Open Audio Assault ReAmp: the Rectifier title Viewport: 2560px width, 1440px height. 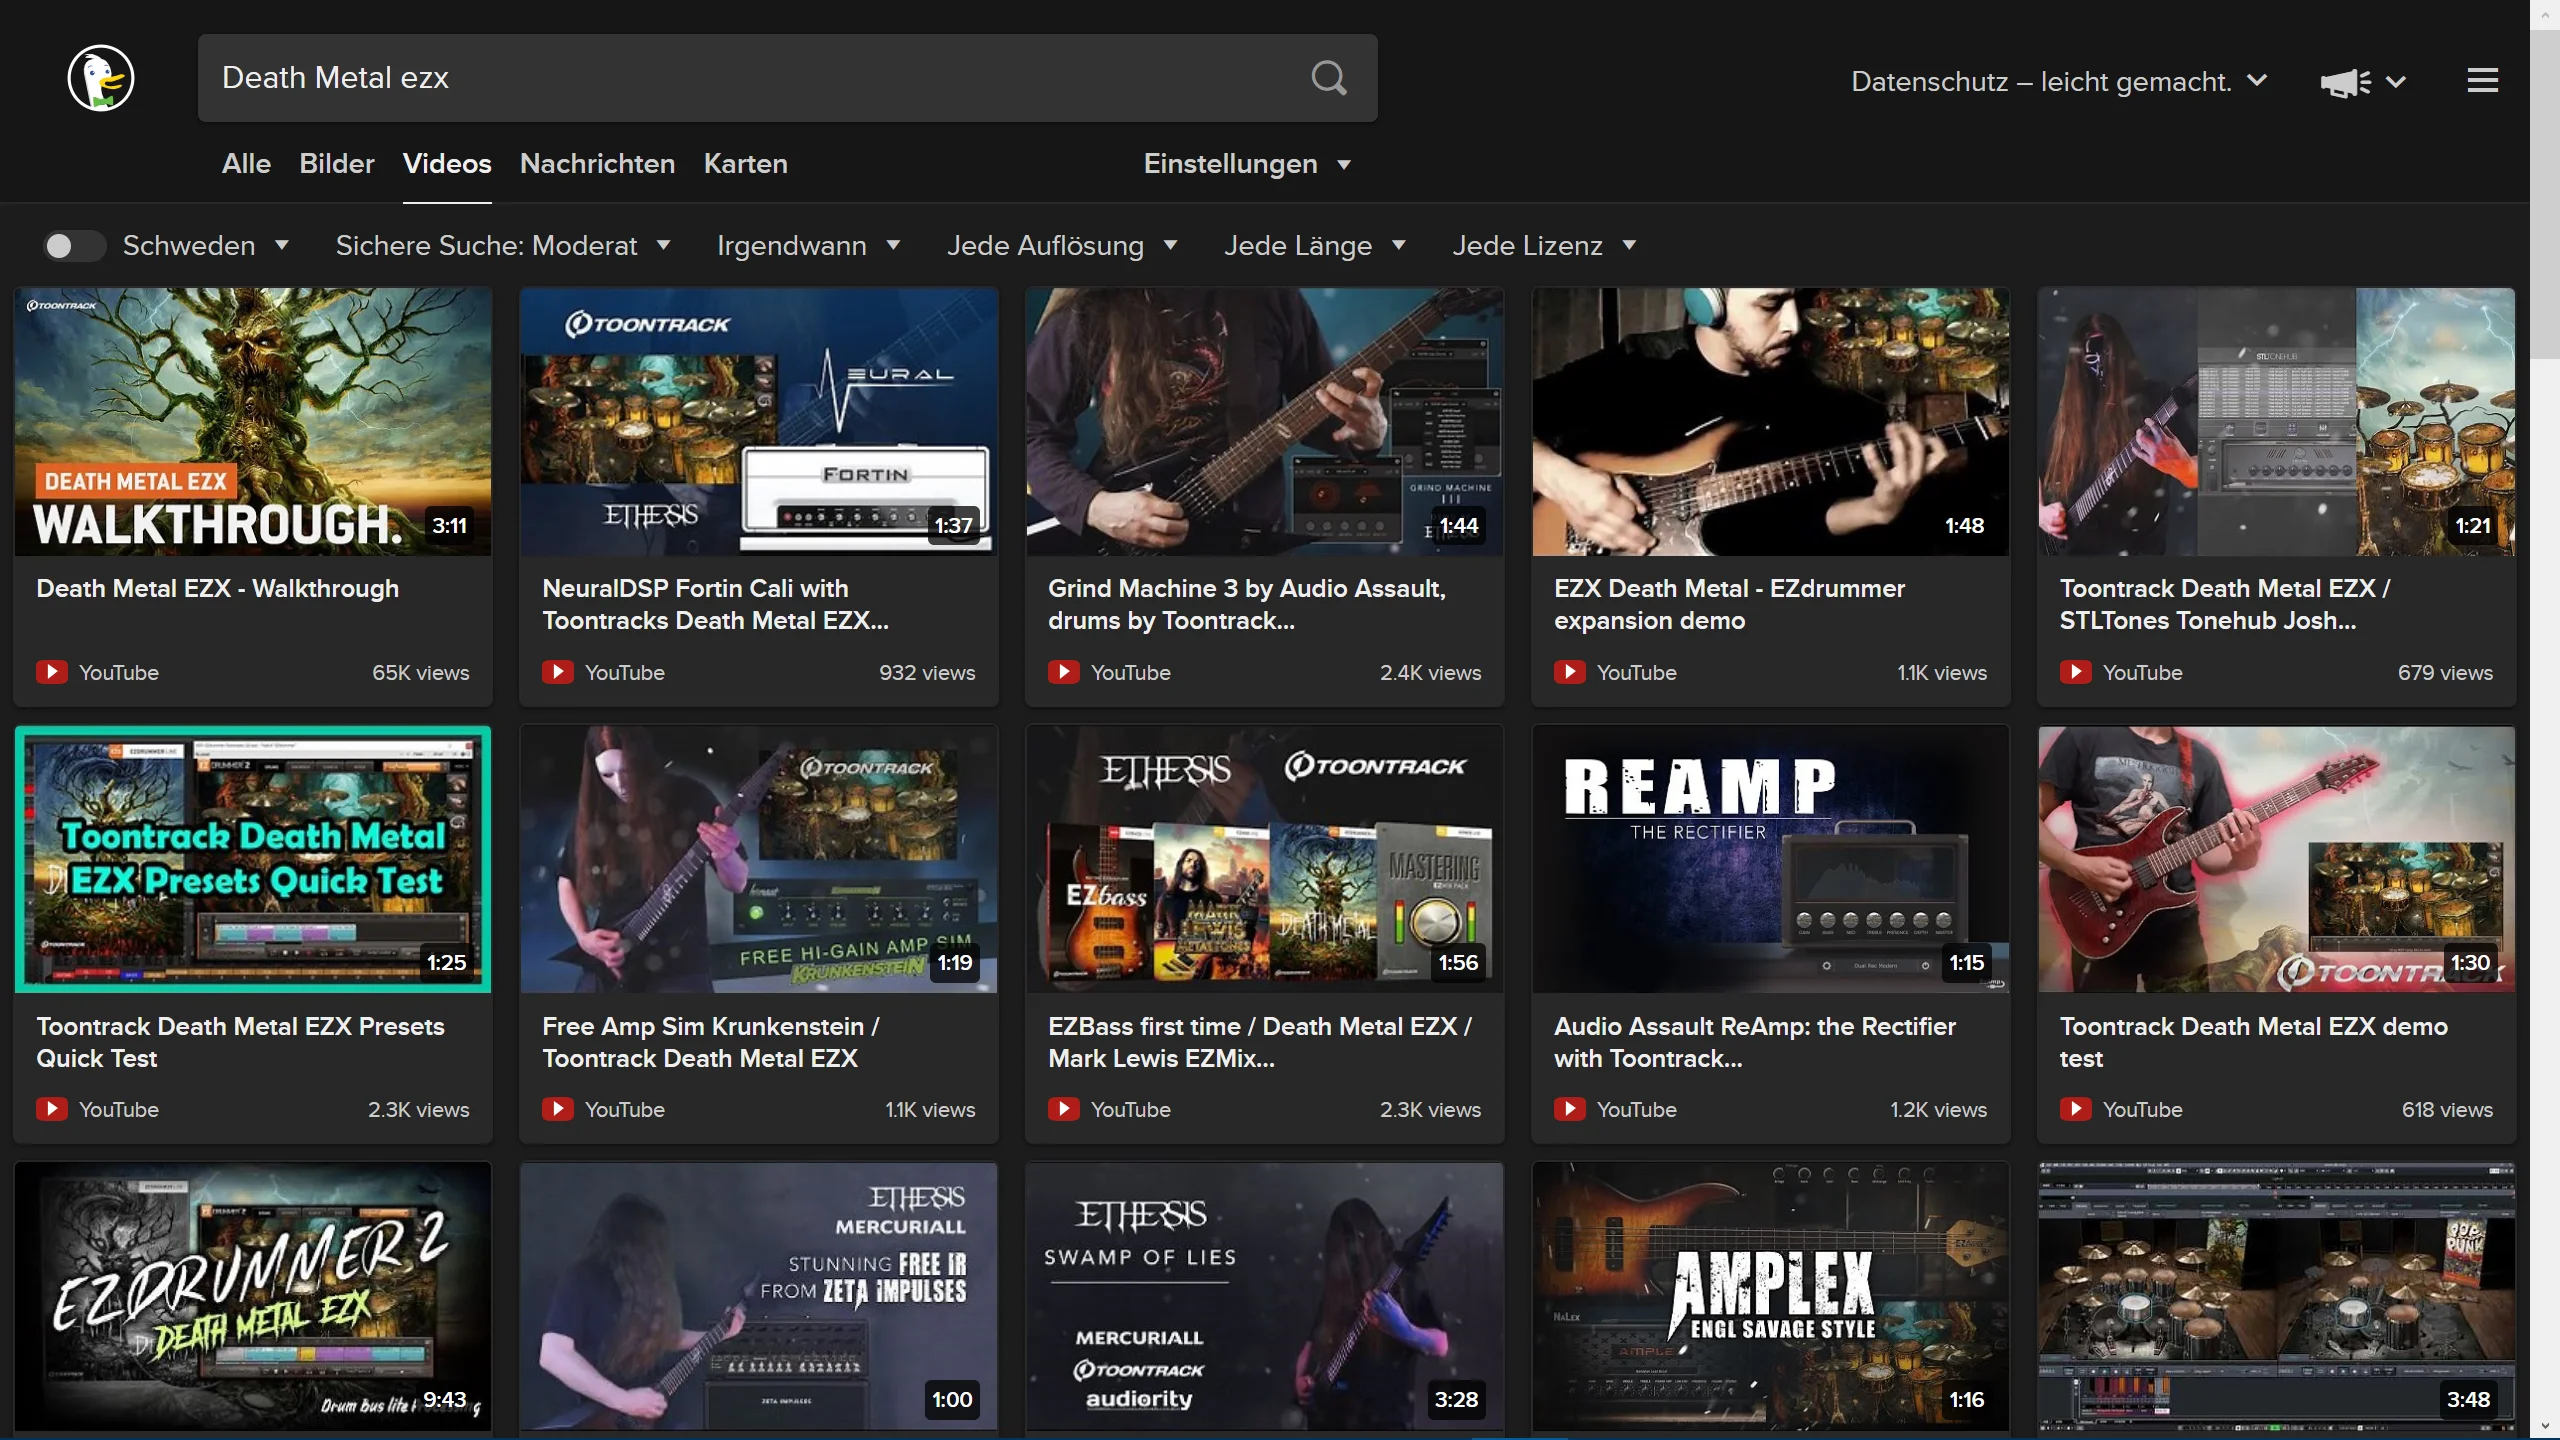[1755, 1042]
